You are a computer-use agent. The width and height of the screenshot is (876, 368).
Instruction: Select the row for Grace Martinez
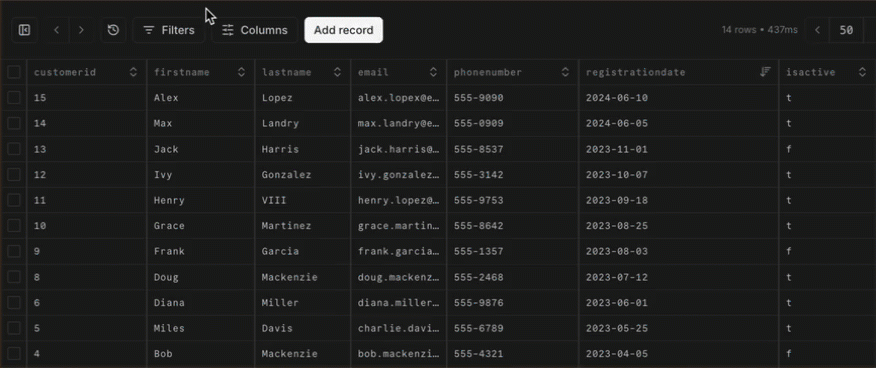(14, 226)
